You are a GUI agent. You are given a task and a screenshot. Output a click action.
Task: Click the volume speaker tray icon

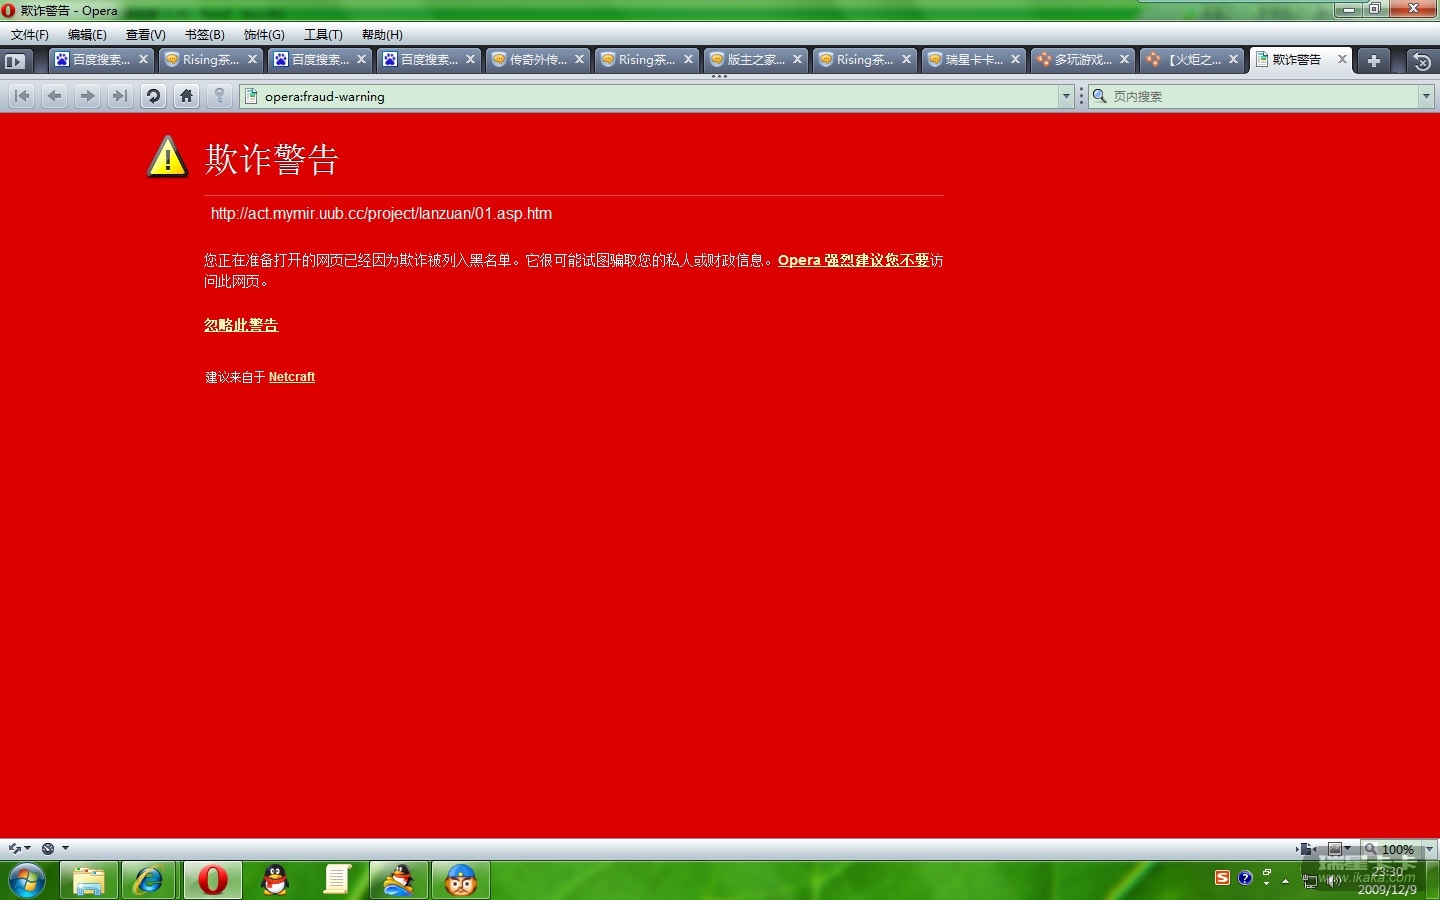coord(1333,881)
